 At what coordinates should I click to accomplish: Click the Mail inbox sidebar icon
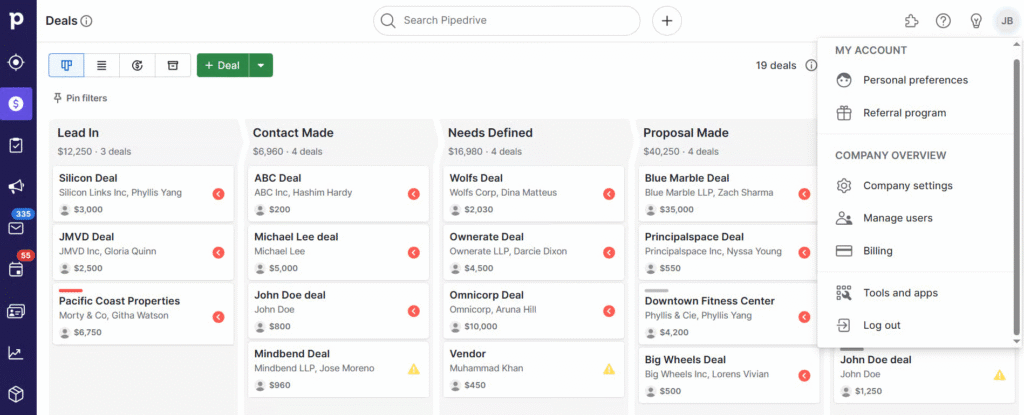point(16,228)
